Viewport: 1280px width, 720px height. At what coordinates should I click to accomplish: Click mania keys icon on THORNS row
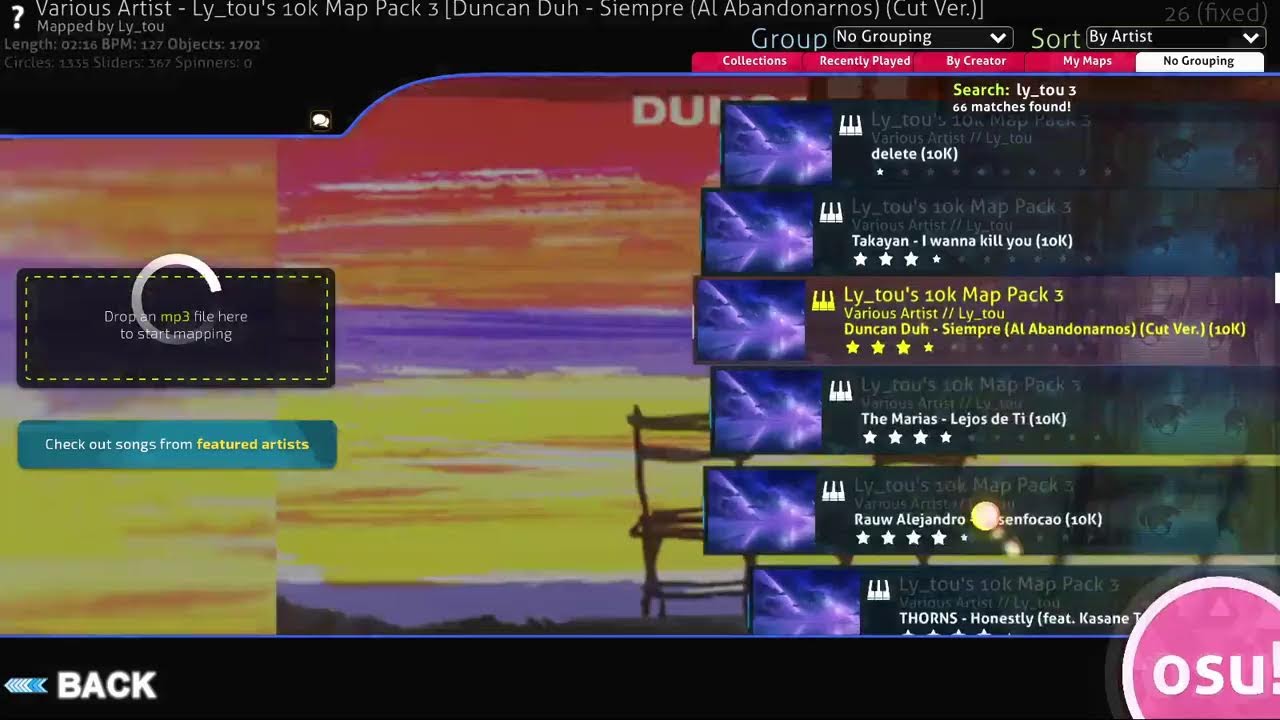(x=878, y=590)
